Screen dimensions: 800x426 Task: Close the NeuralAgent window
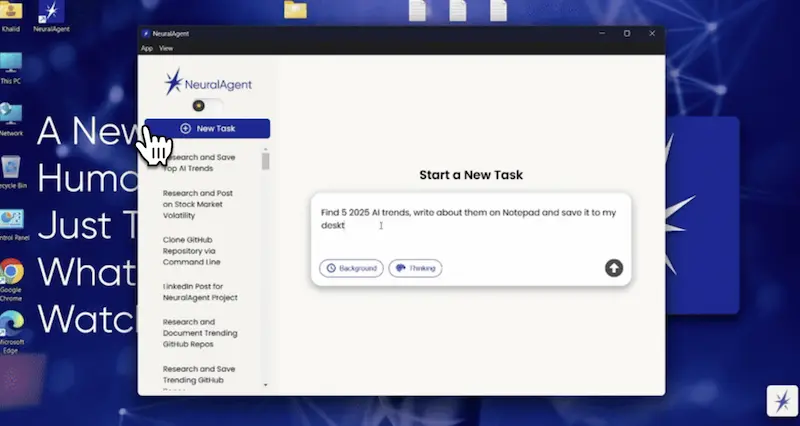tap(652, 33)
